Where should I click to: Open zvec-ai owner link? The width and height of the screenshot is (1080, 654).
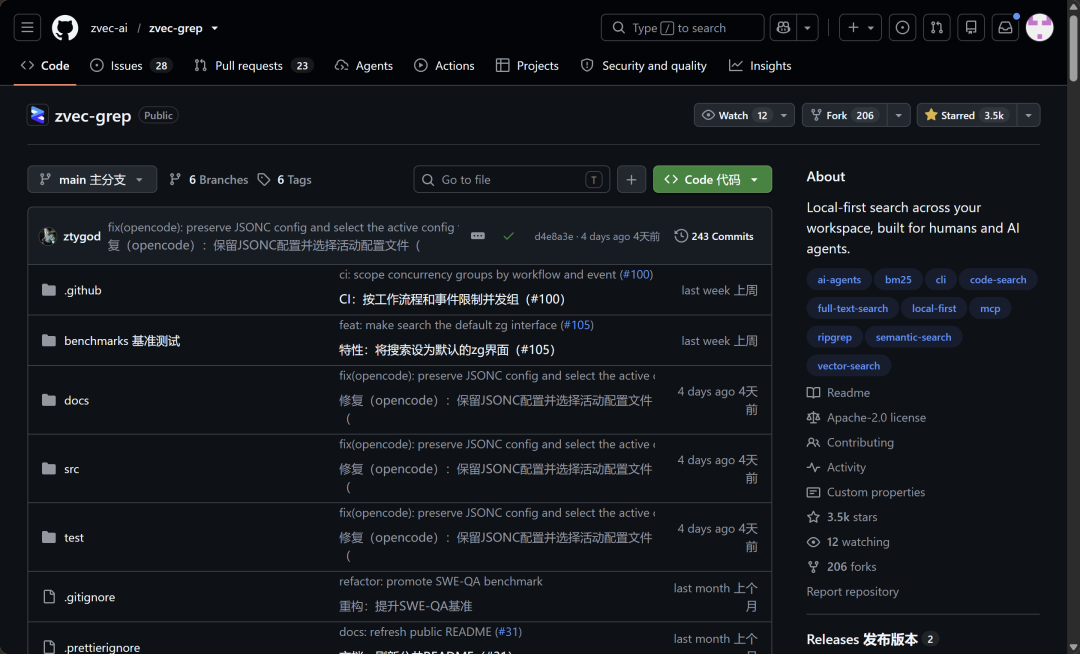(x=109, y=28)
